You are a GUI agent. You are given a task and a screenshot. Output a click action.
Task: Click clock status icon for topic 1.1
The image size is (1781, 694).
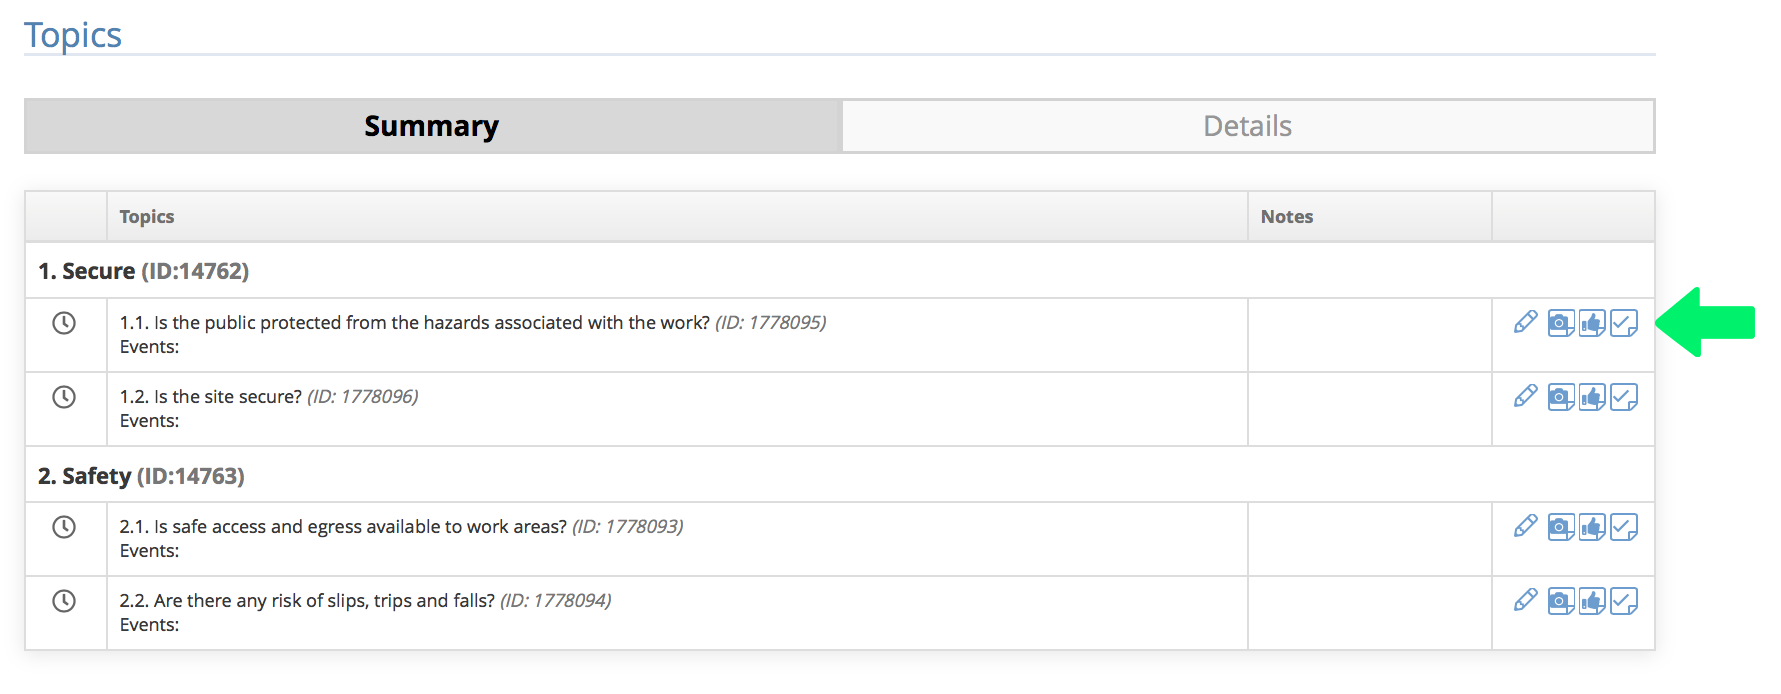[64, 323]
